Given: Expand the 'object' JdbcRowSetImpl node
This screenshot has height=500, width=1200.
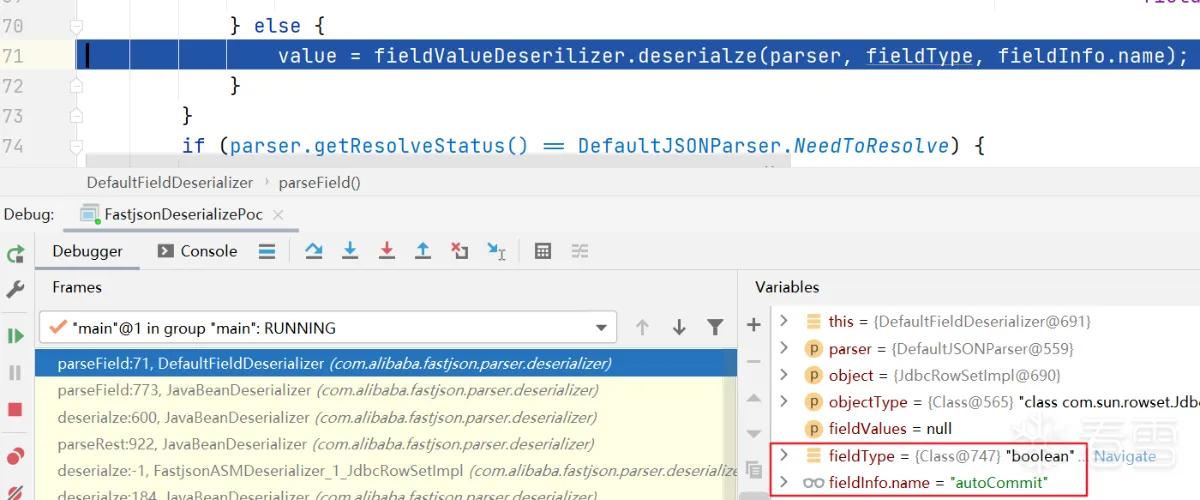Looking at the screenshot, I should pos(784,375).
